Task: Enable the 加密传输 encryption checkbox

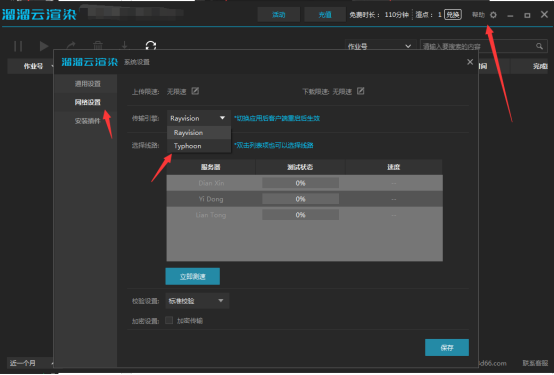Action: coord(169,320)
